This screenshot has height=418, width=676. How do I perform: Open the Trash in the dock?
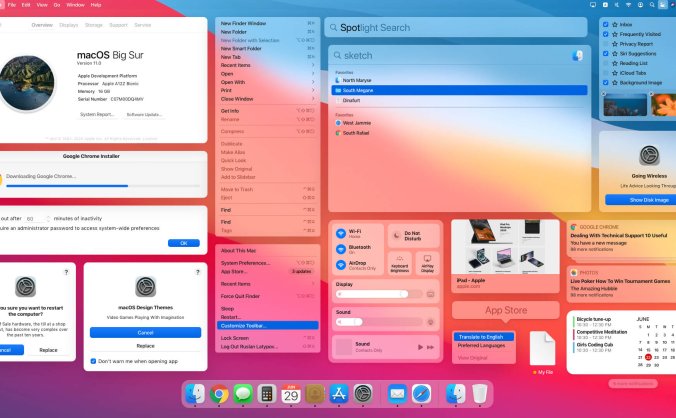click(x=480, y=394)
